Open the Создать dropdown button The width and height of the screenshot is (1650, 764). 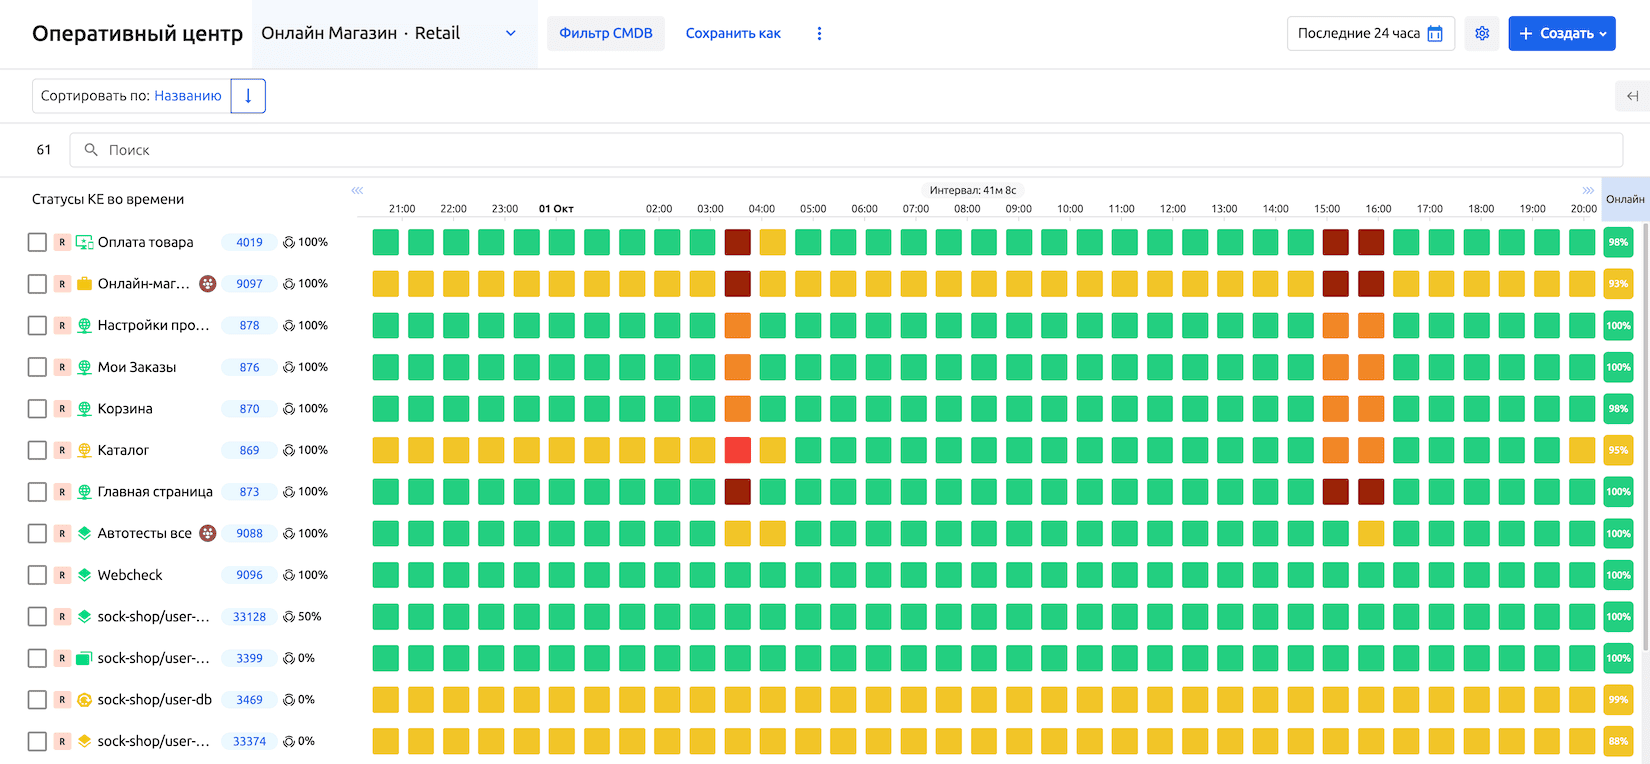pyautogui.click(x=1561, y=33)
